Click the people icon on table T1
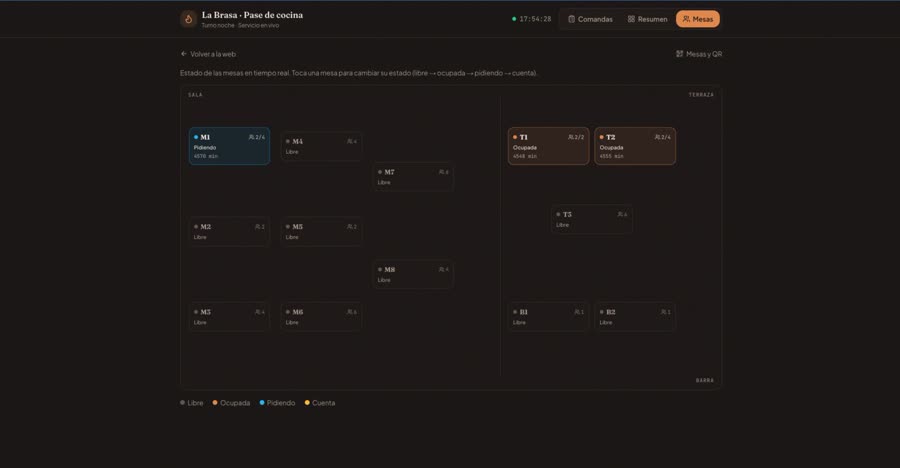This screenshot has width=900, height=468. (571, 137)
